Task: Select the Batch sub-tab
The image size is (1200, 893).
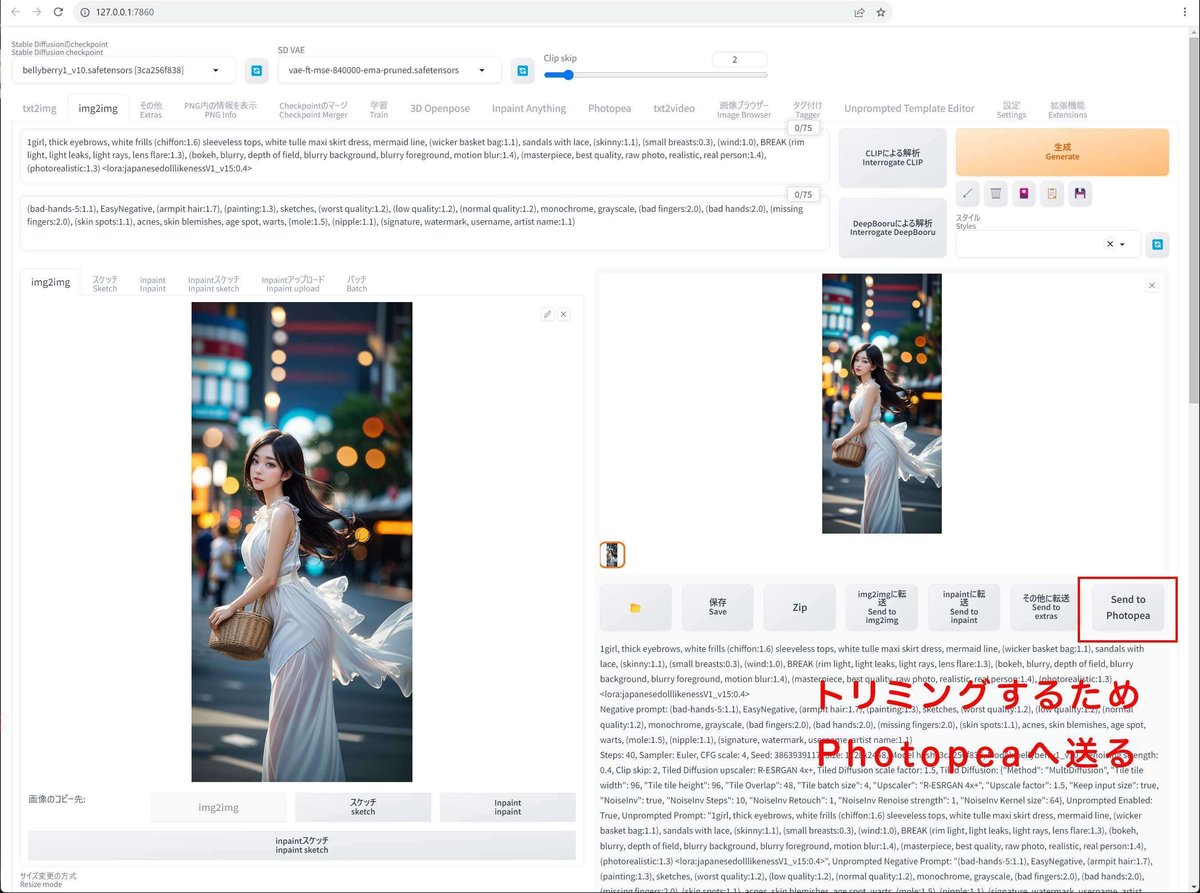Action: (x=357, y=283)
